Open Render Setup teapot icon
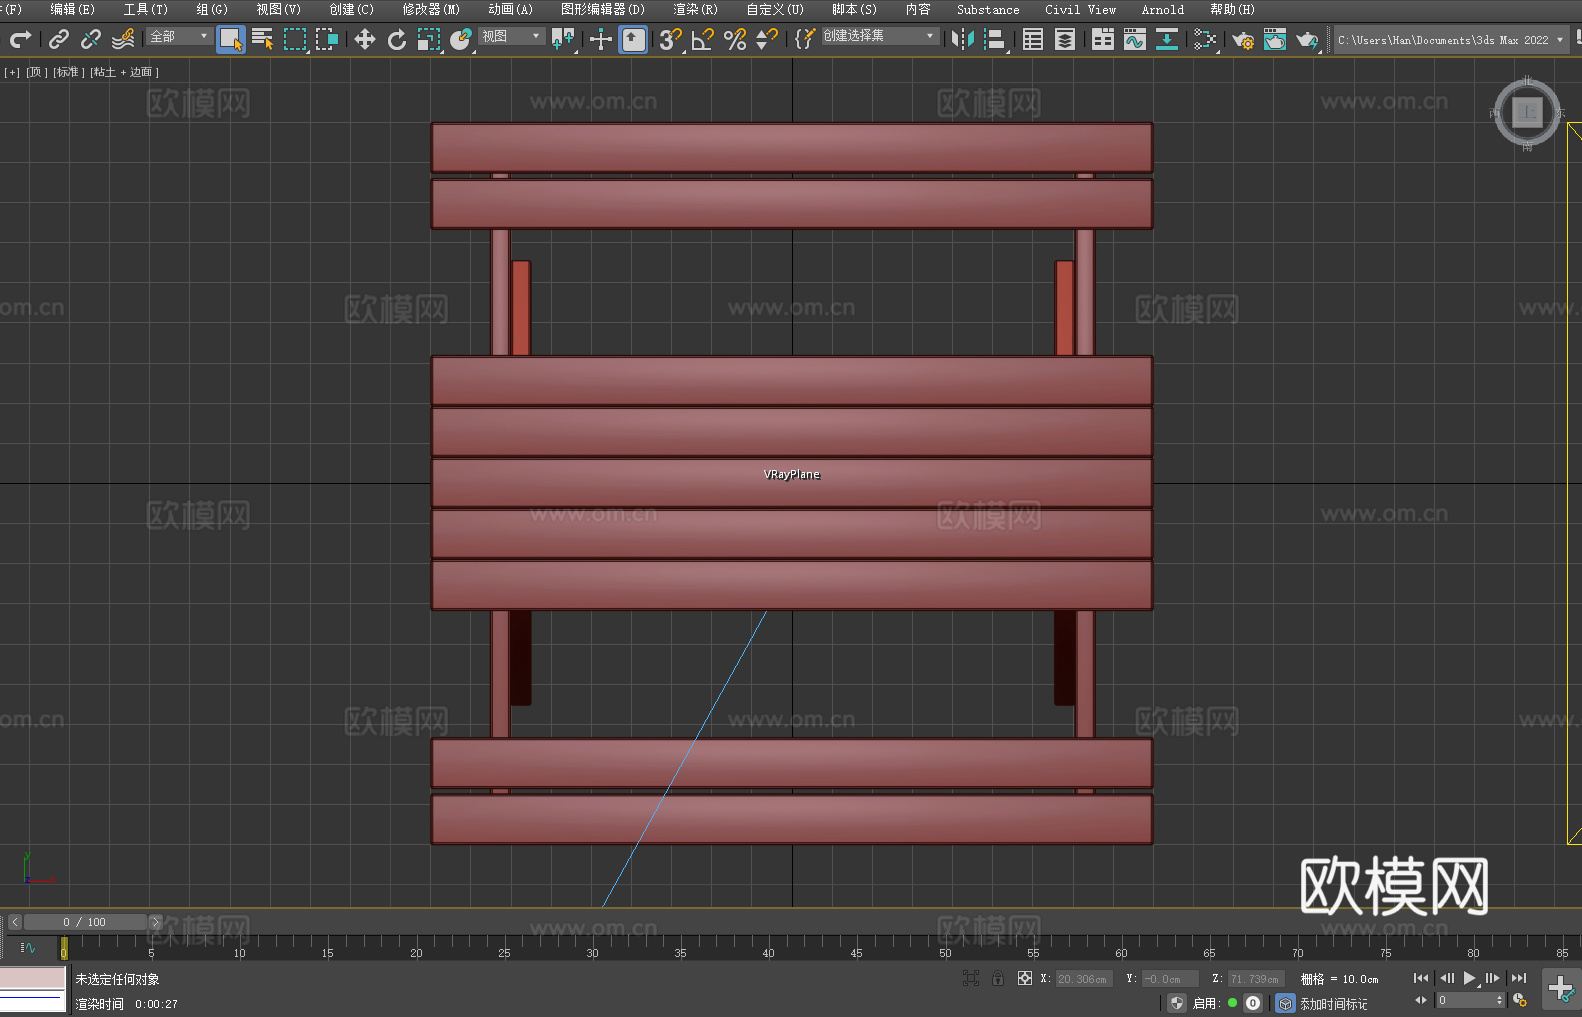The height and width of the screenshot is (1017, 1582). [1243, 39]
